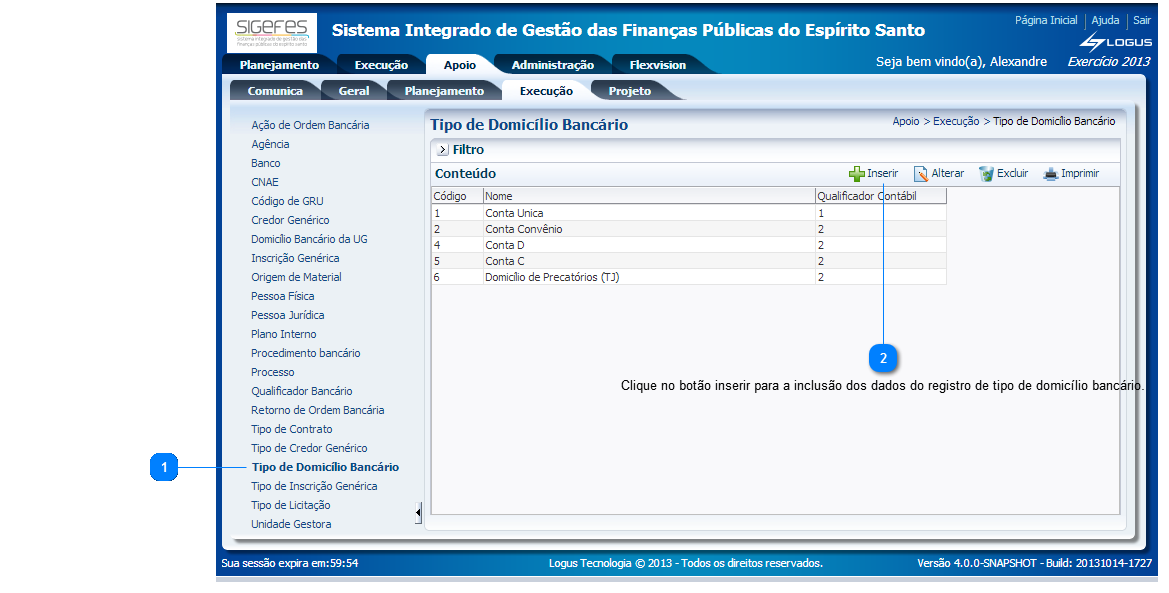
Task: Click the green plus Inserir icon
Action: [x=857, y=174]
